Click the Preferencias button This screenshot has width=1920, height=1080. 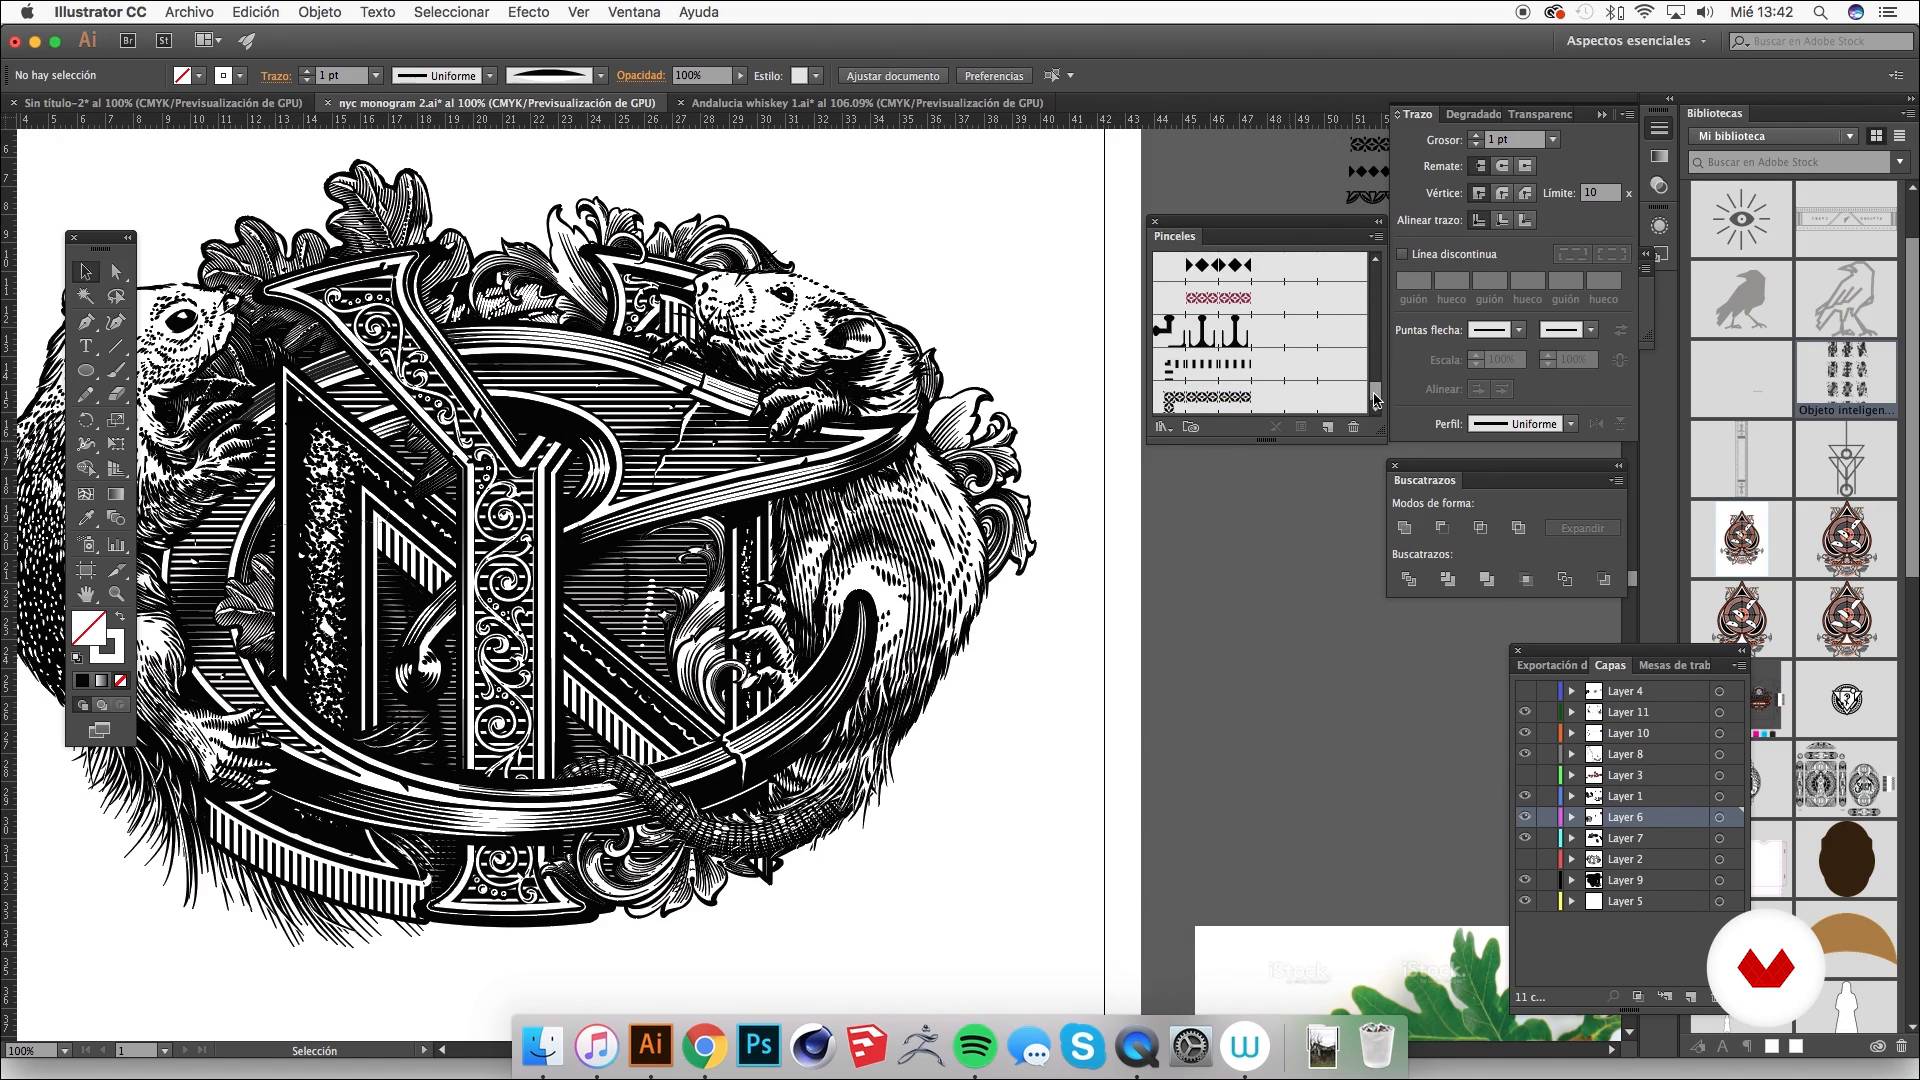pos(994,76)
